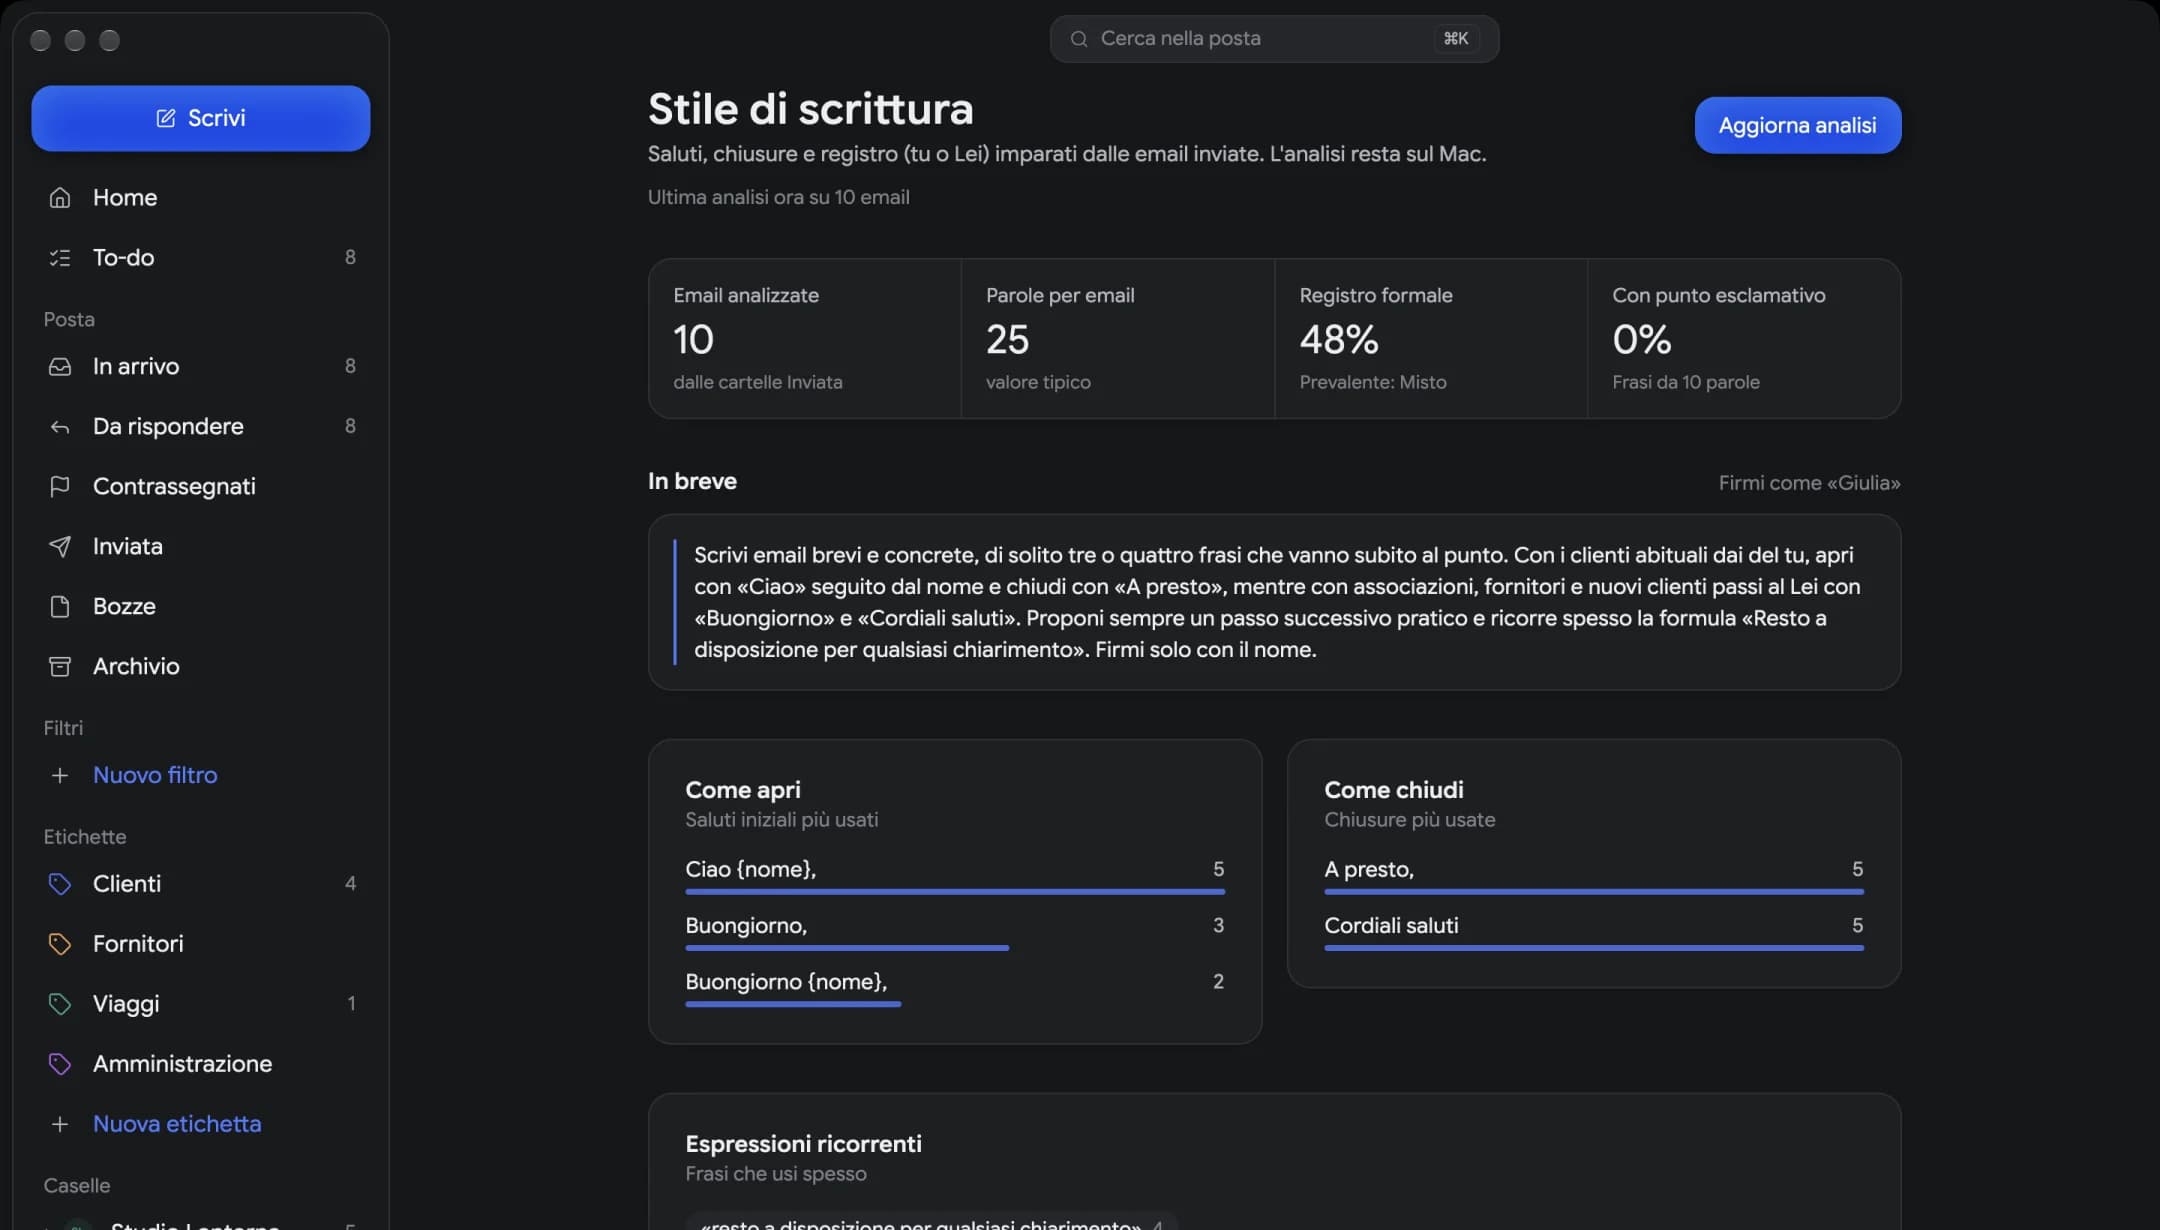
Task: Click the Da rispondere reply arrow icon
Action: (x=60, y=427)
